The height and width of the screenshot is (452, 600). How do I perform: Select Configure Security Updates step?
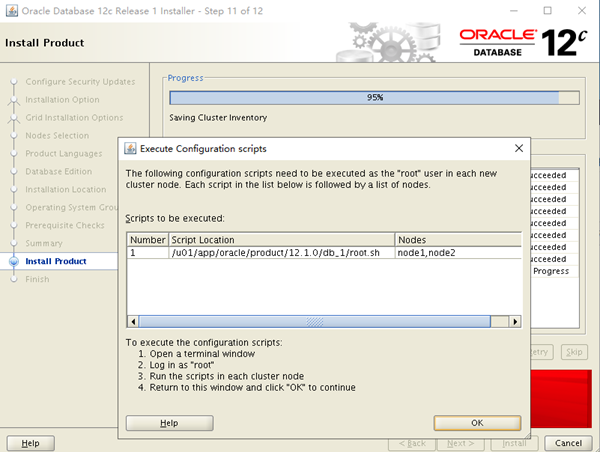[80, 82]
